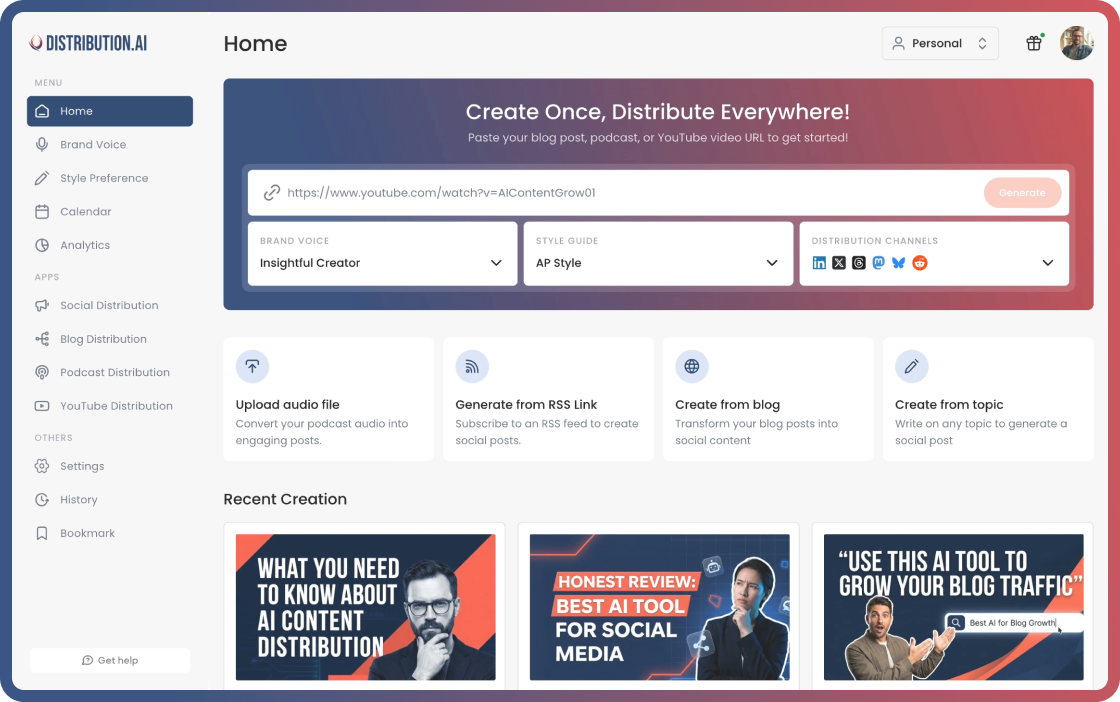Select Generate from RSS Link card
This screenshot has width=1120, height=702.
tap(549, 399)
